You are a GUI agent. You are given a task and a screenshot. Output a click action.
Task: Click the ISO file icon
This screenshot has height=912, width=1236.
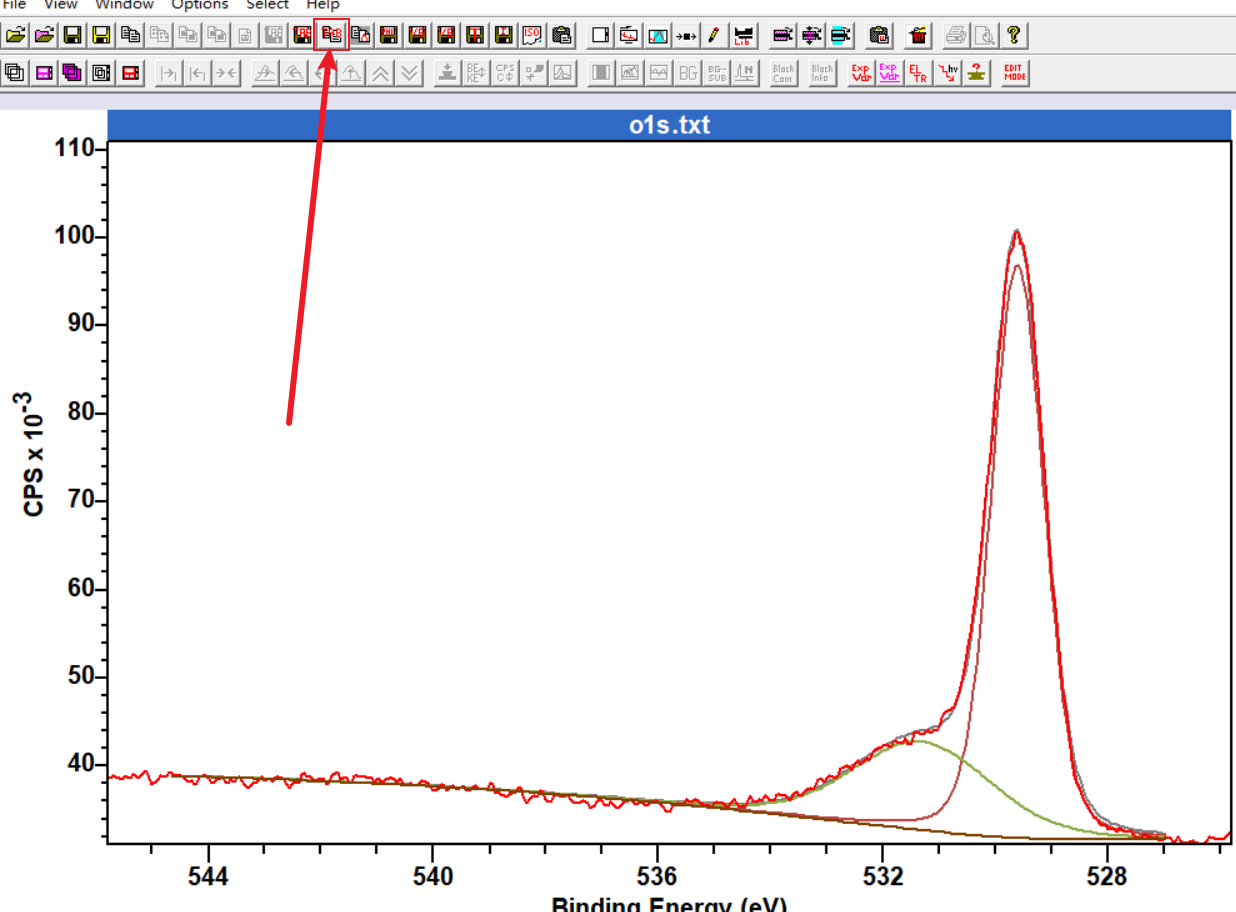click(x=531, y=35)
